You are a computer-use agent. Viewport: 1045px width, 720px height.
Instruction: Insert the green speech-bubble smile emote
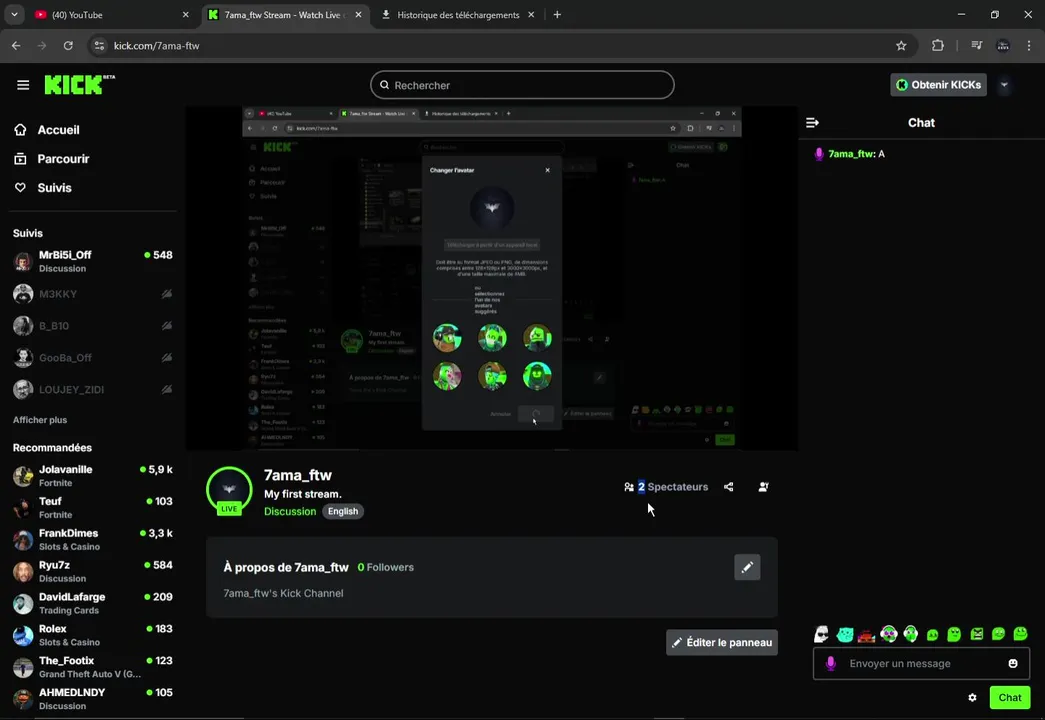(998, 634)
